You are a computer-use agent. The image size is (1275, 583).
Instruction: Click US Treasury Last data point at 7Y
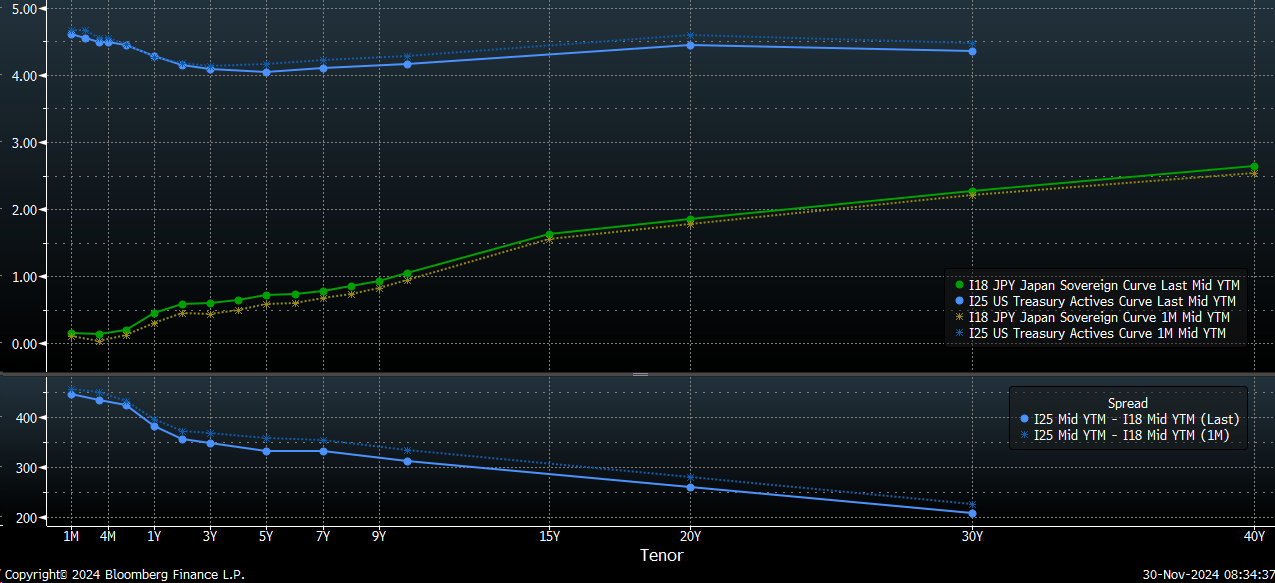point(323,68)
